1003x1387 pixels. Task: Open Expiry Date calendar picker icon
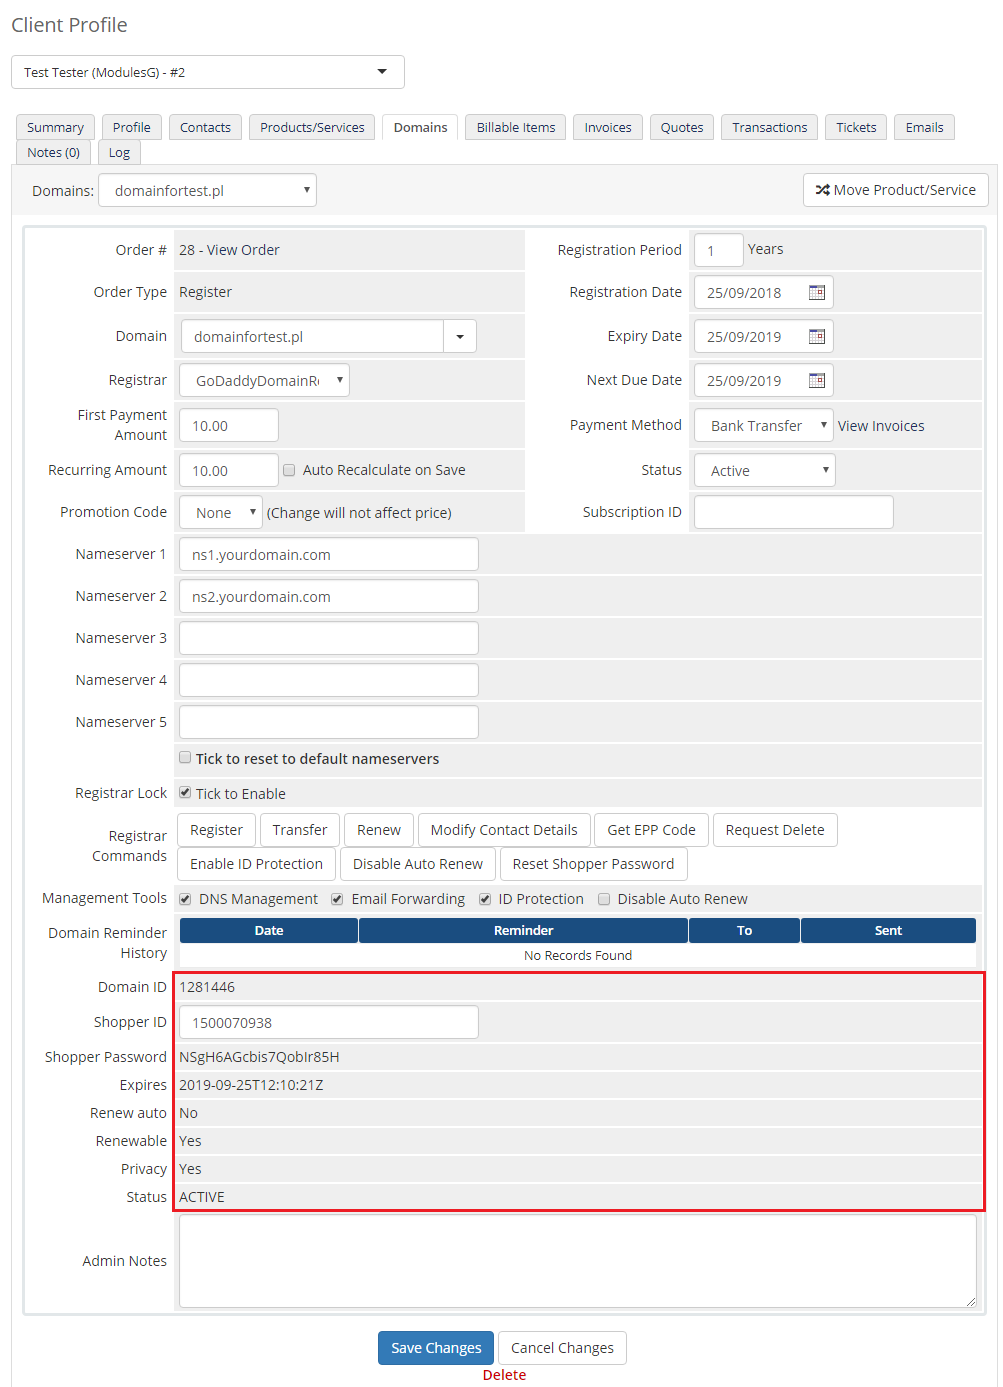click(x=817, y=337)
